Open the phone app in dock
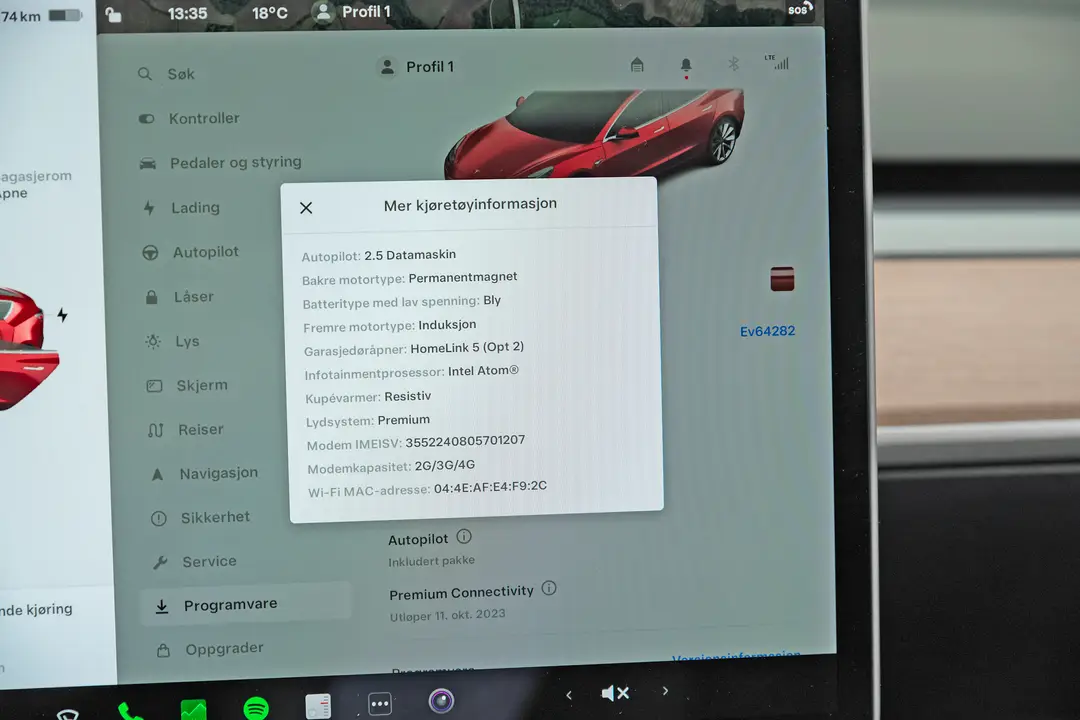This screenshot has height=720, width=1080. pyautogui.click(x=129, y=710)
